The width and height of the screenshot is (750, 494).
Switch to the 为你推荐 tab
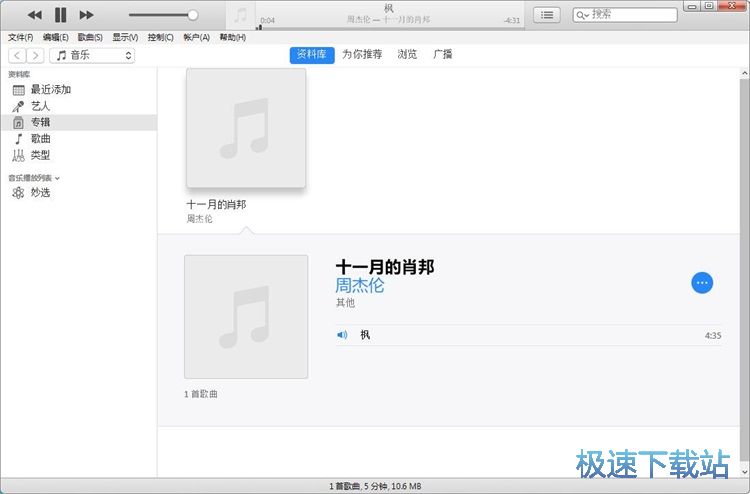coord(362,55)
